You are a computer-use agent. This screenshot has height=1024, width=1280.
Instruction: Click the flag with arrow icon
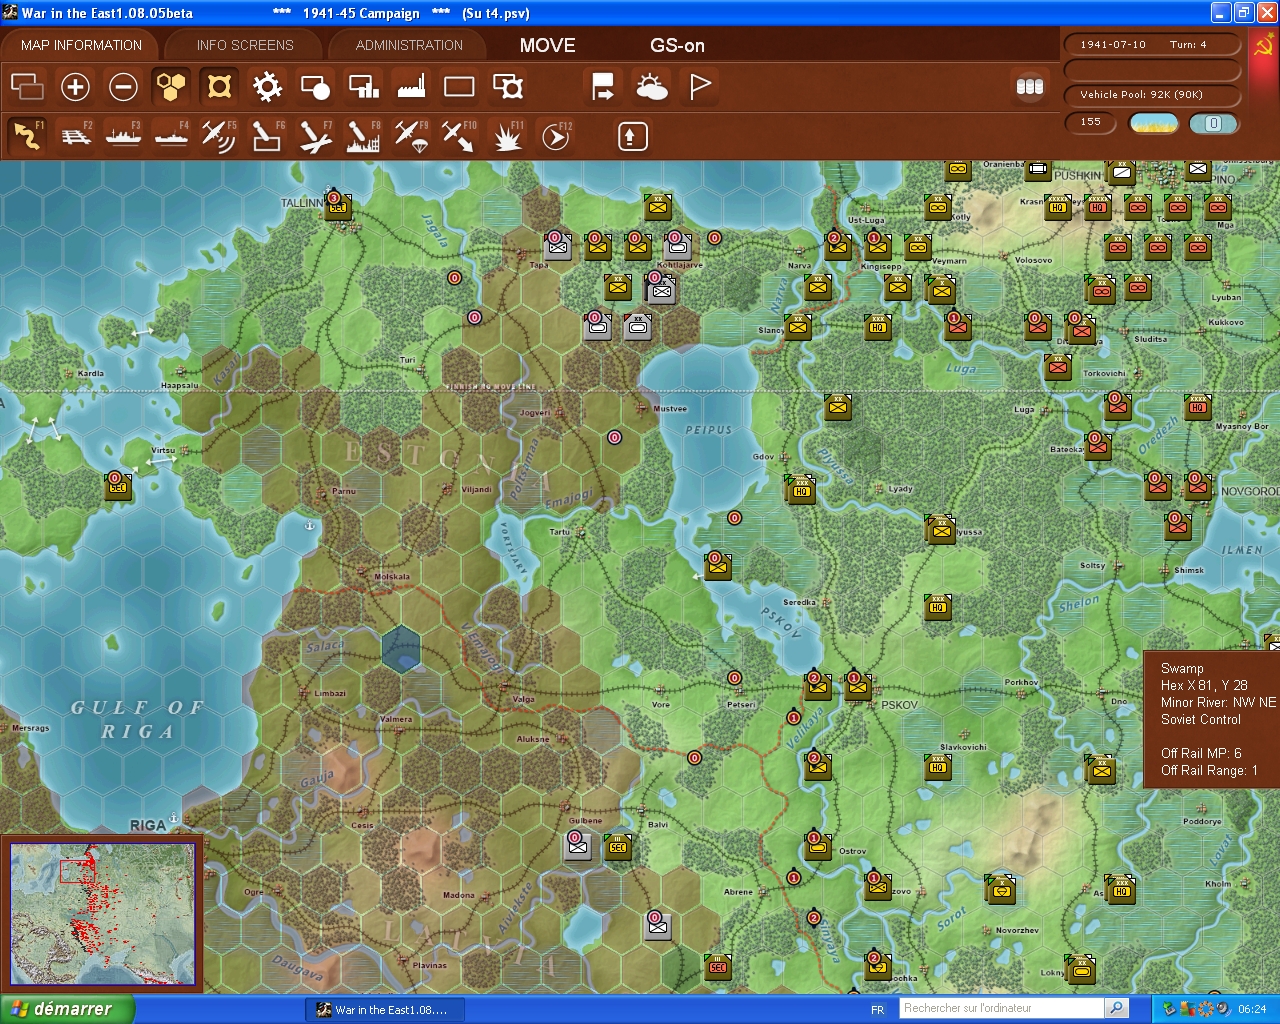point(603,87)
